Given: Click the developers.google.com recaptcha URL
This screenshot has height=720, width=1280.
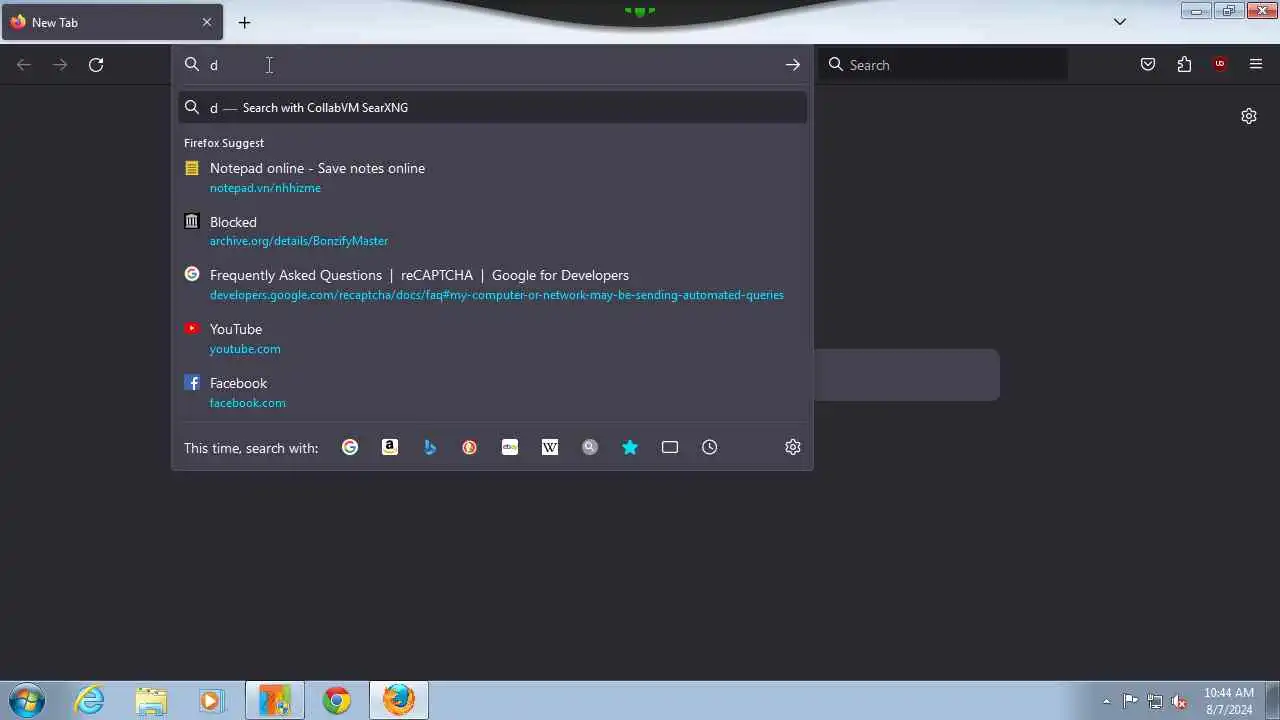Looking at the screenshot, I should (497, 295).
